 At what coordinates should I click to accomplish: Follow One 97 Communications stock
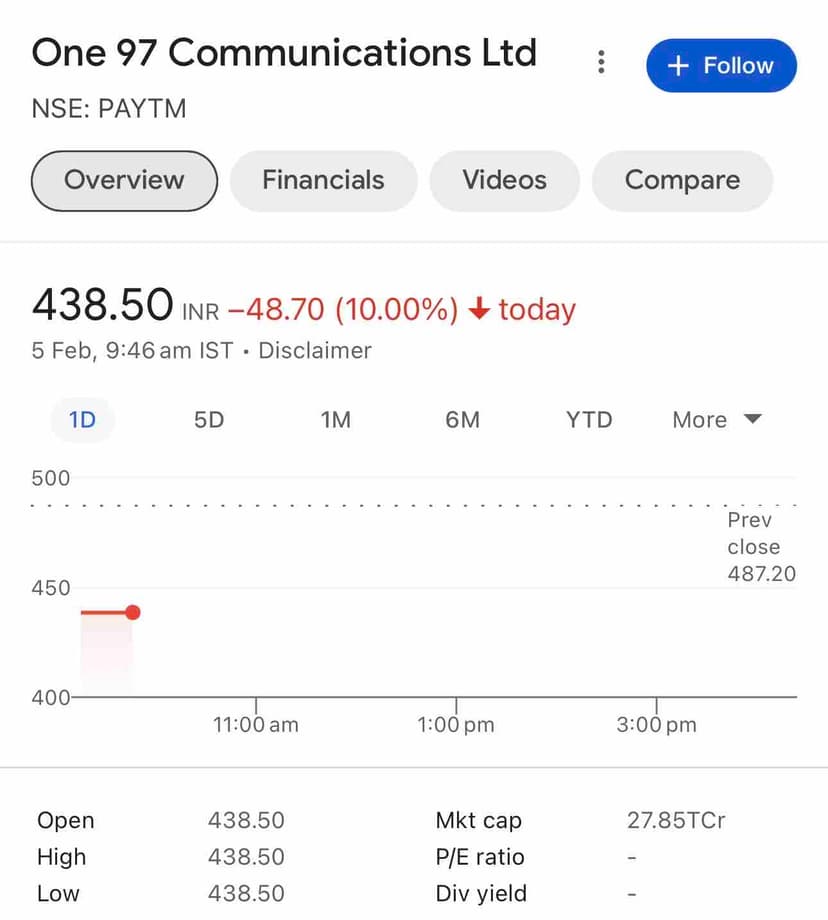coord(721,66)
